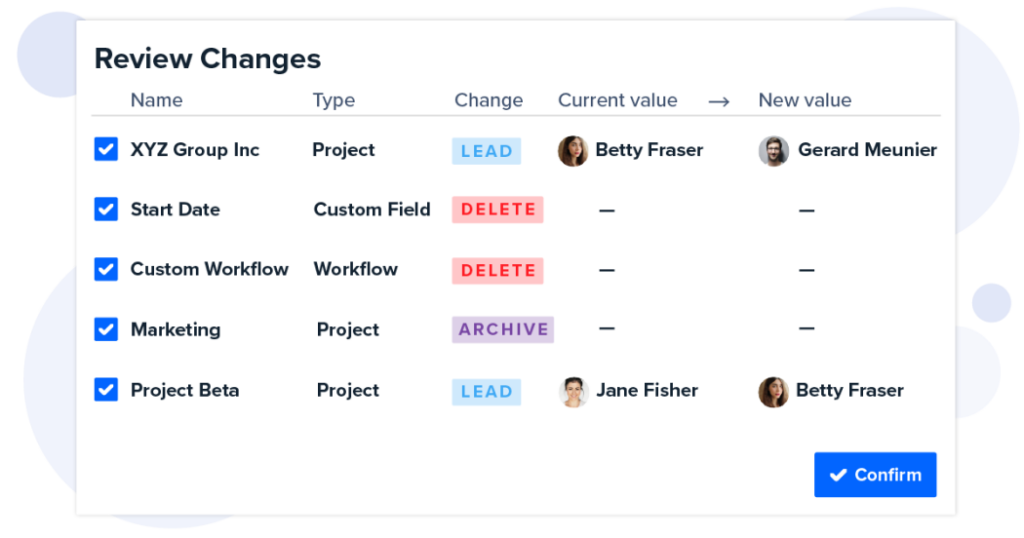Uncheck the XYZ Group Inc checkbox

click(106, 150)
